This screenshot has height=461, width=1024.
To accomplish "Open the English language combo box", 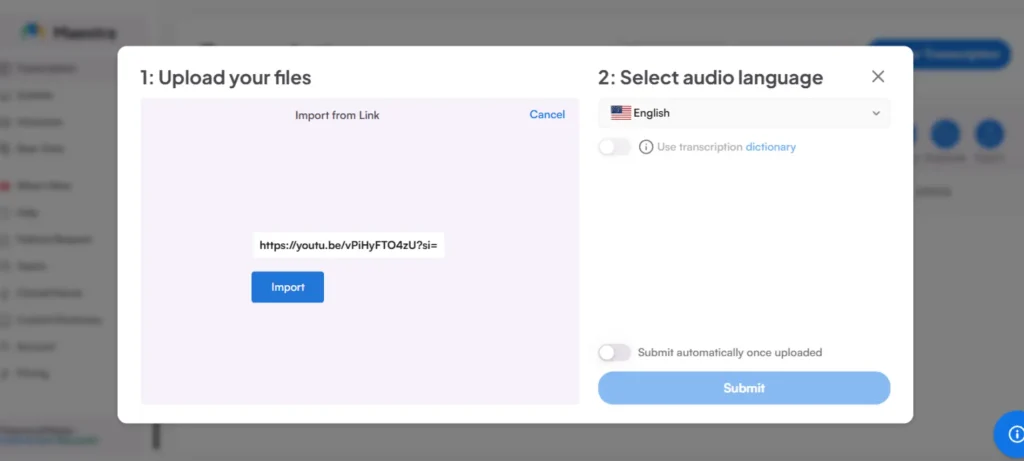I will (743, 113).
